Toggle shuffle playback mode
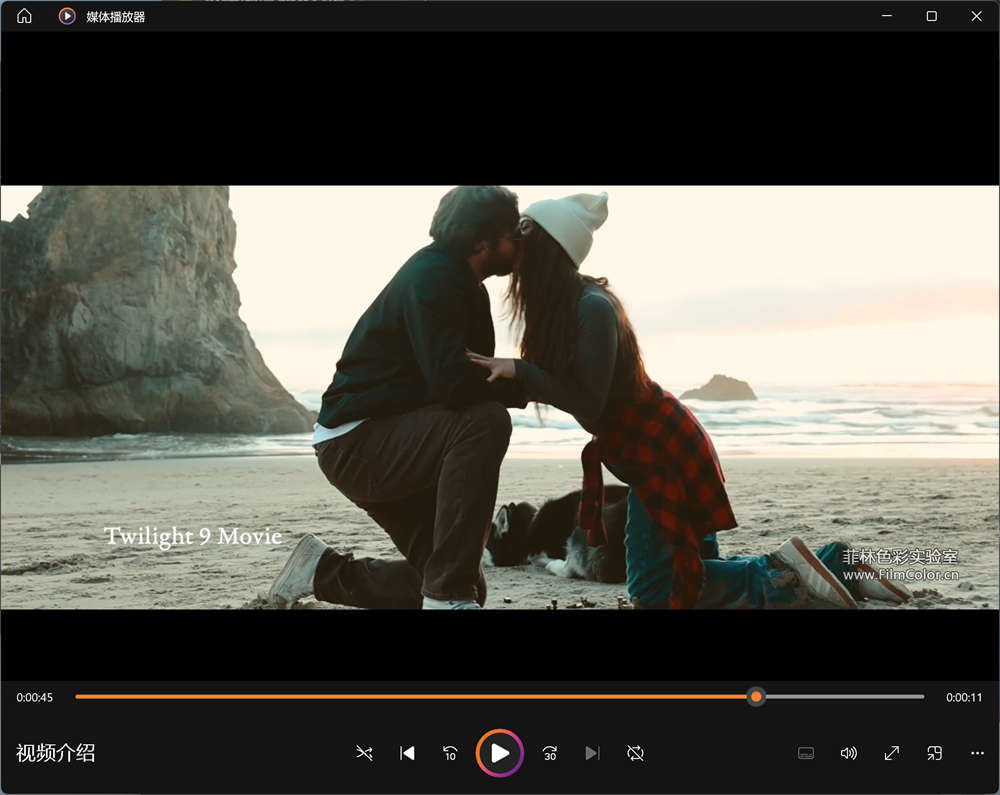 pyautogui.click(x=364, y=753)
